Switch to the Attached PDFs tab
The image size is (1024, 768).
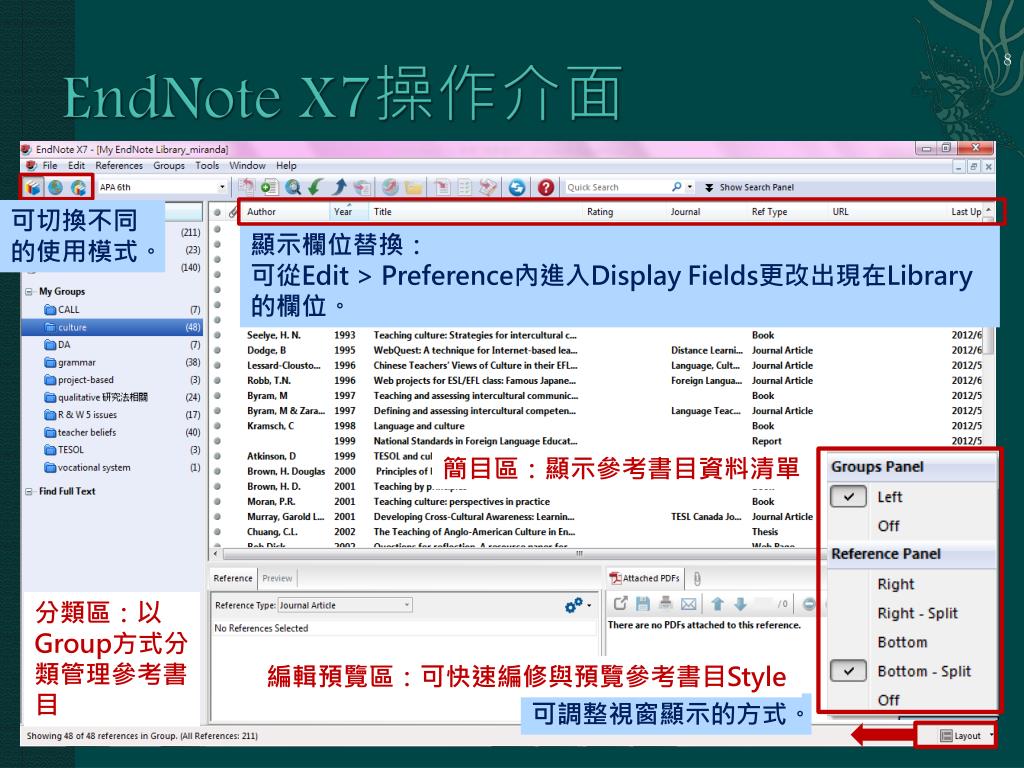pyautogui.click(x=645, y=578)
